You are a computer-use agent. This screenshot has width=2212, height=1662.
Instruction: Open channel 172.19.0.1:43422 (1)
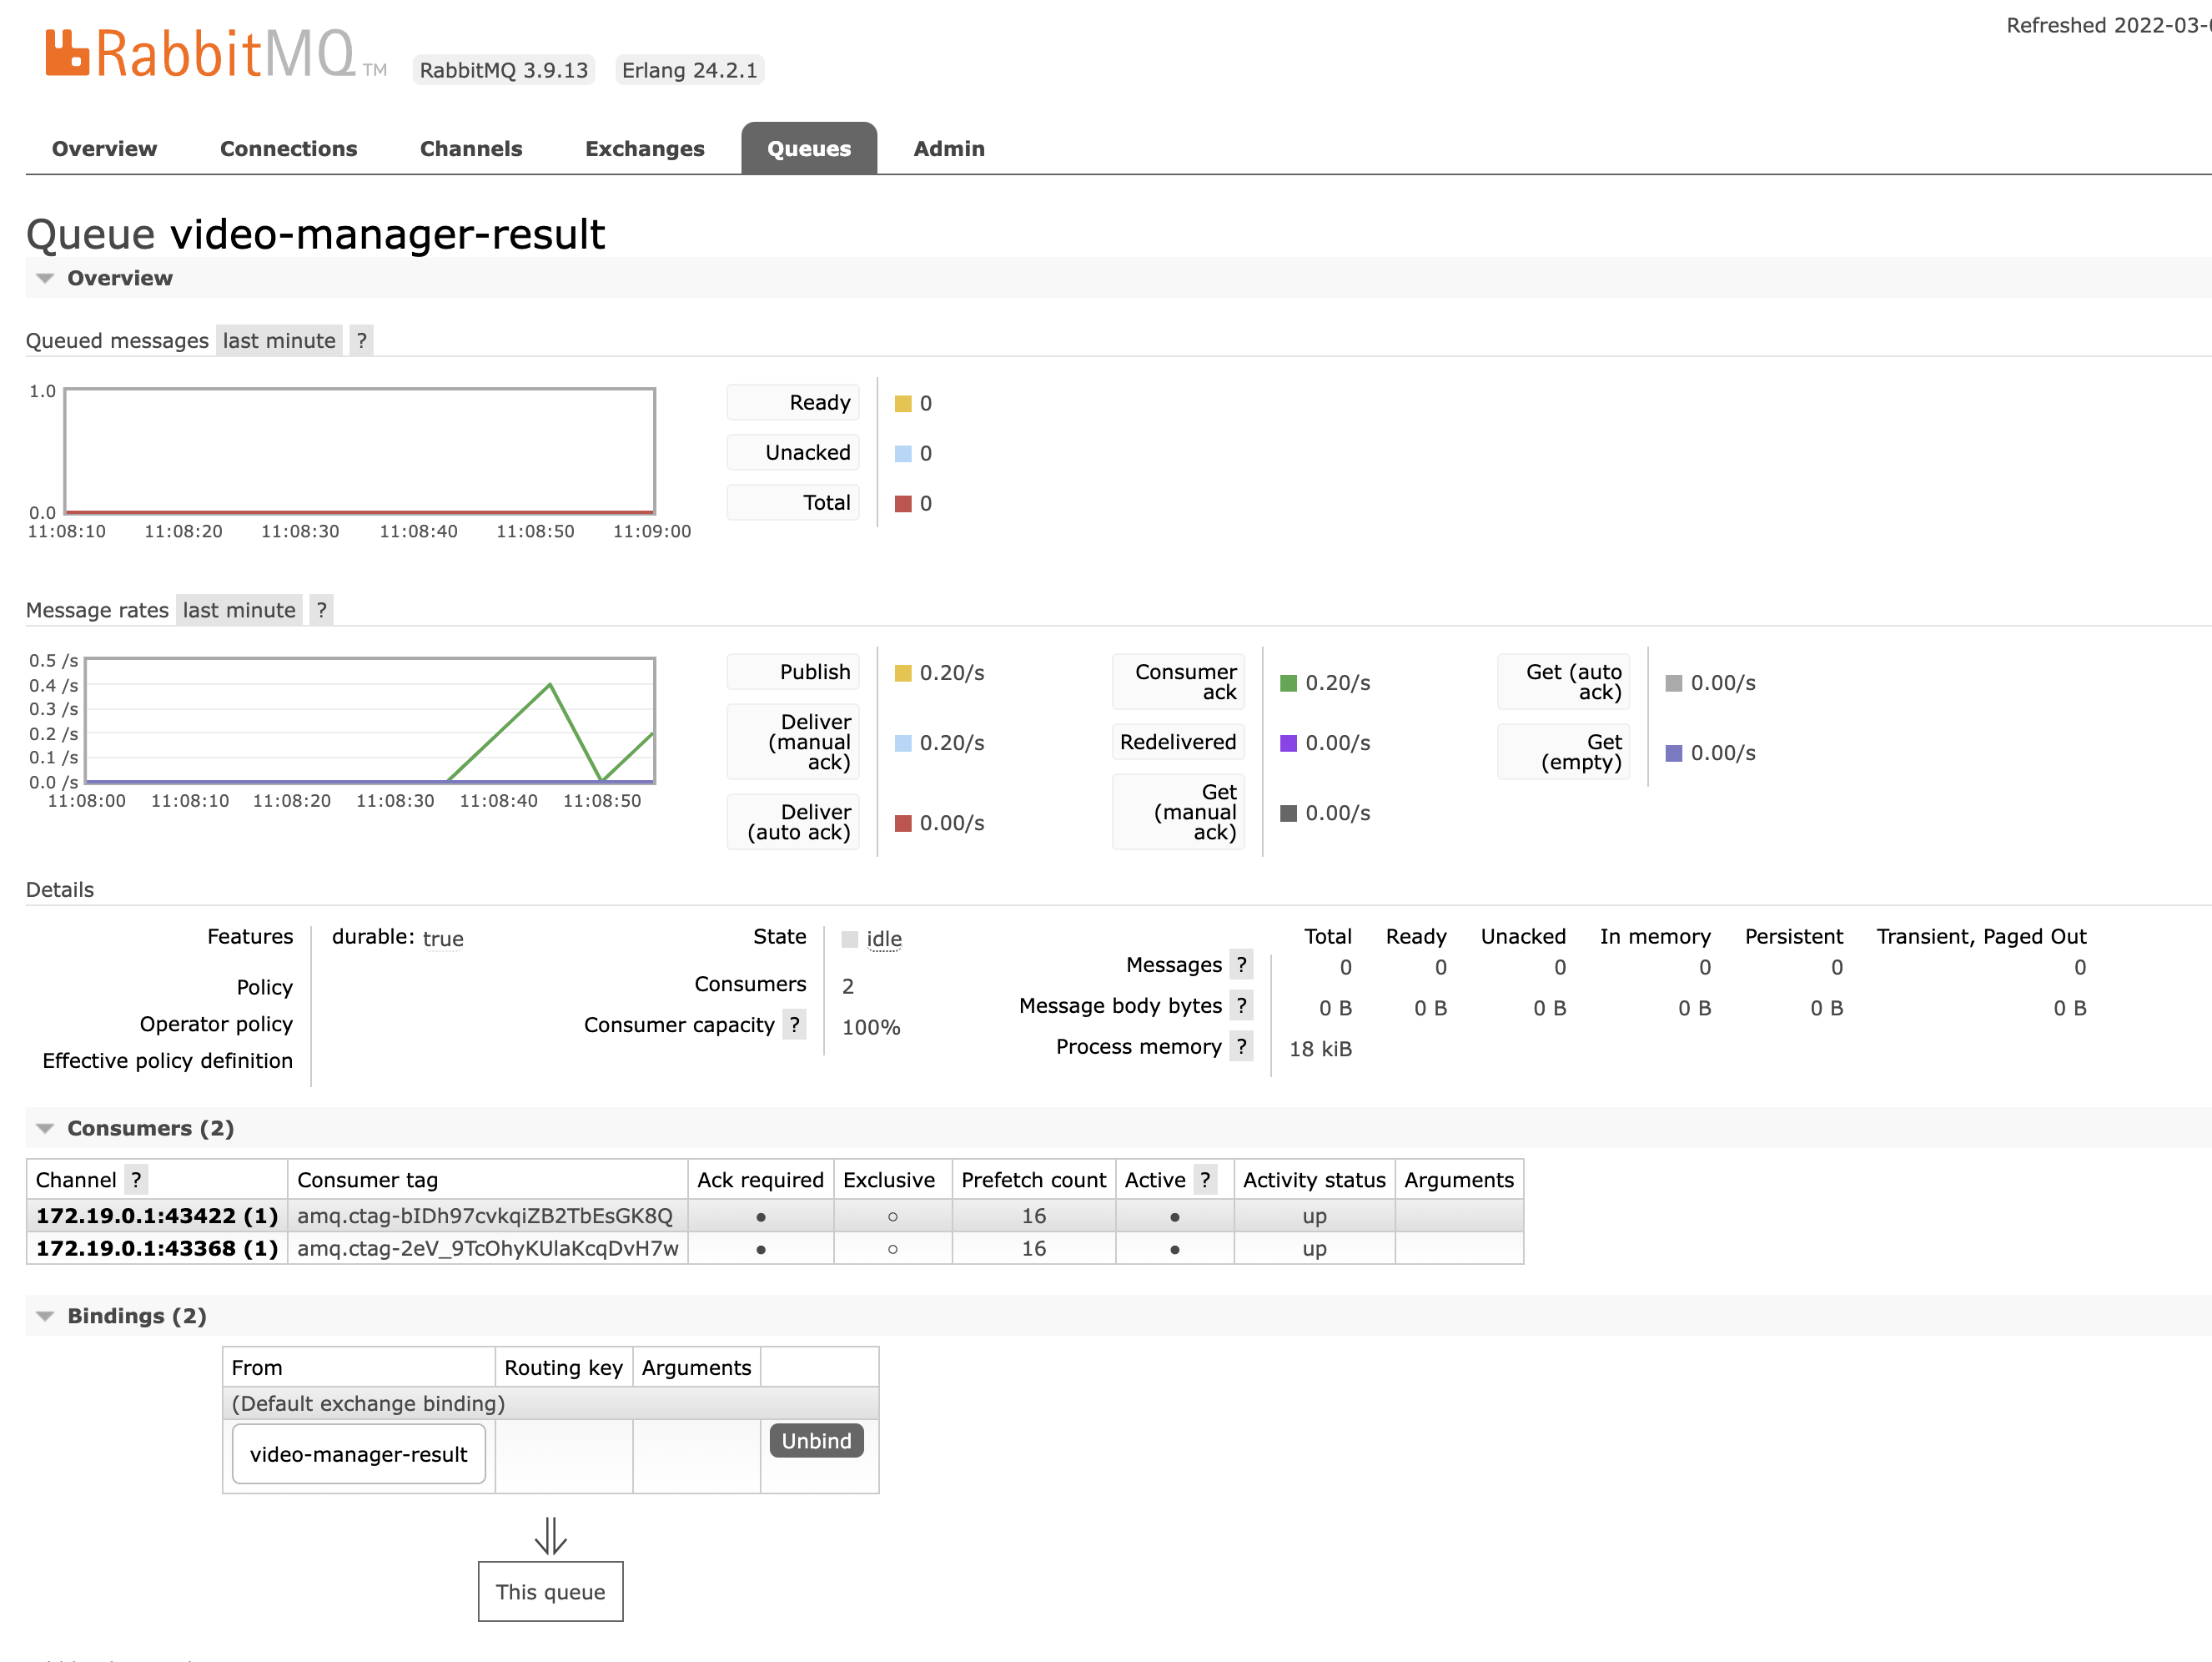pyautogui.click(x=157, y=1216)
